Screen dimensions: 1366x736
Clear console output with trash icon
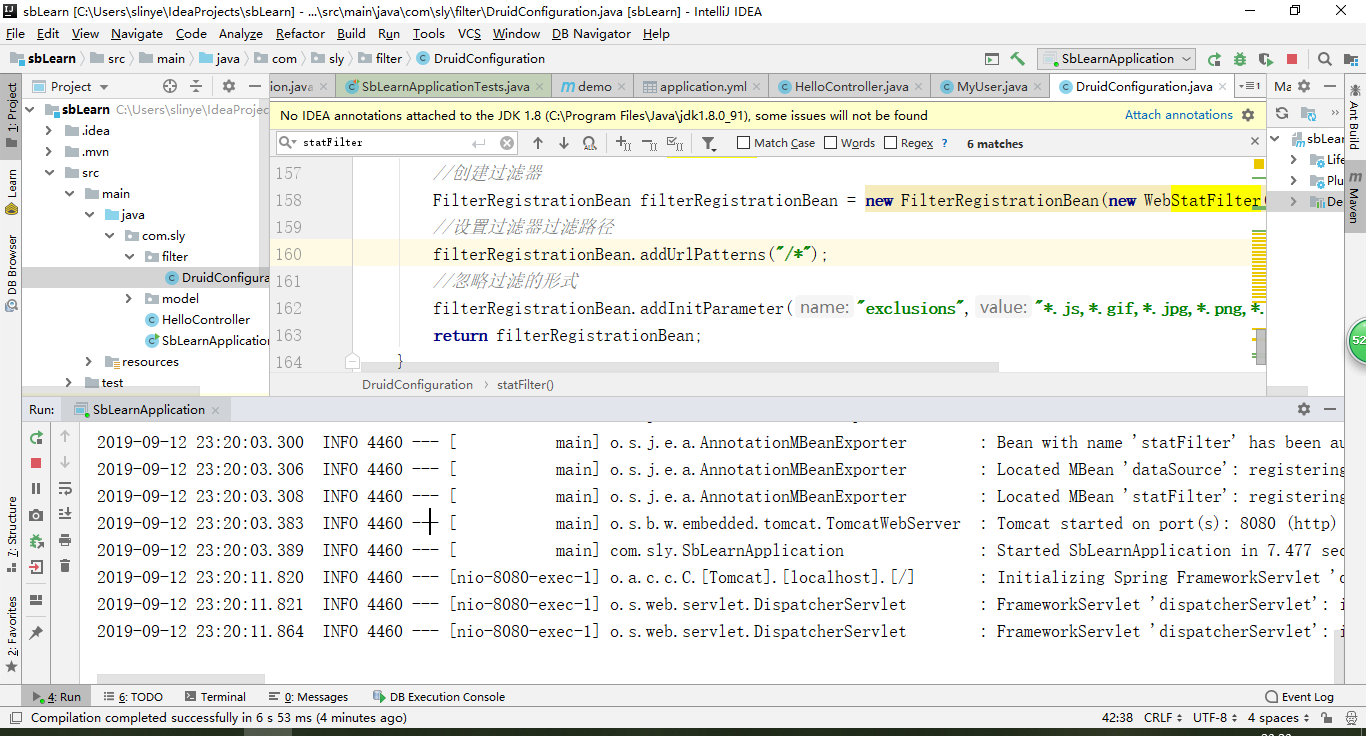pos(65,566)
